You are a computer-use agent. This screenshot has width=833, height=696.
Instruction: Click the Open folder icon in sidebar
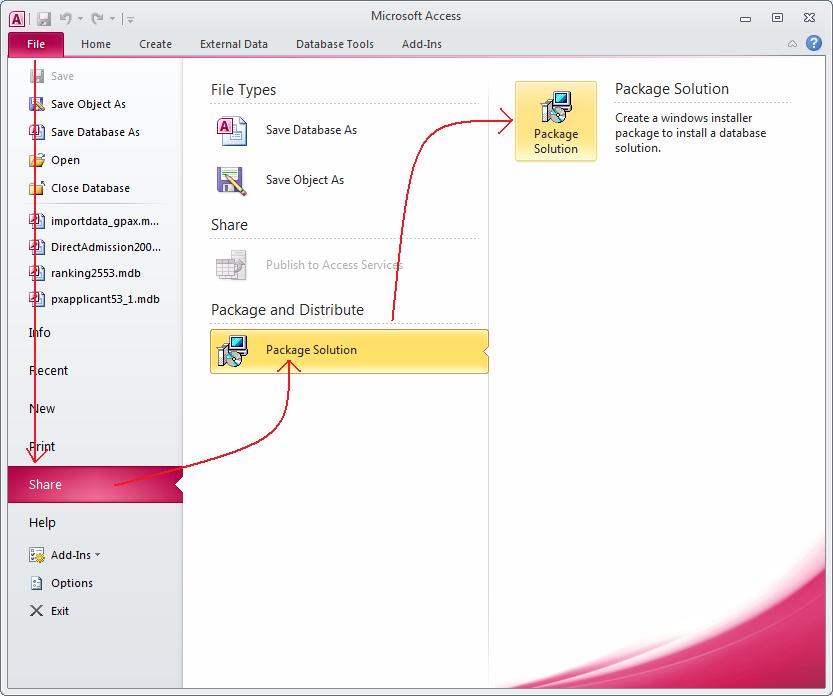click(37, 159)
